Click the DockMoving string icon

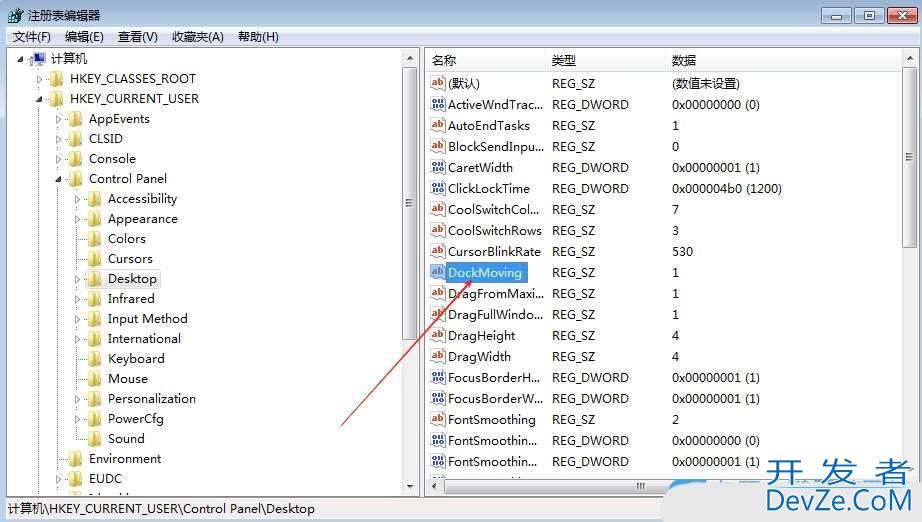click(x=438, y=272)
